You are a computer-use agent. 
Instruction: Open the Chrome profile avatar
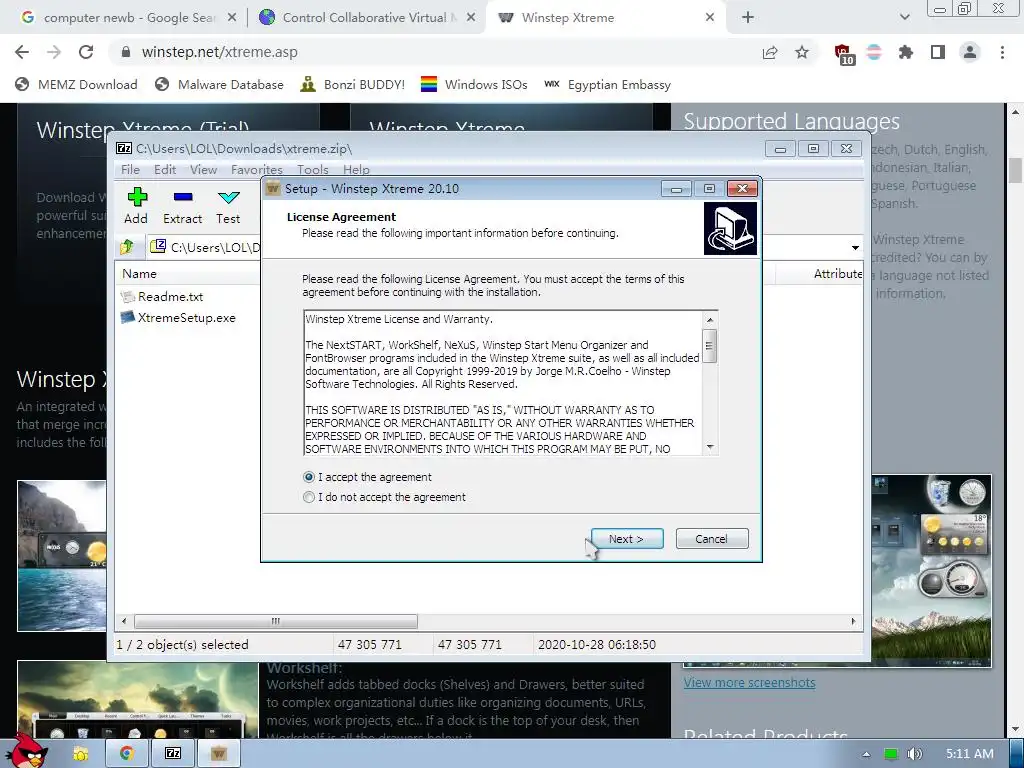tap(970, 52)
